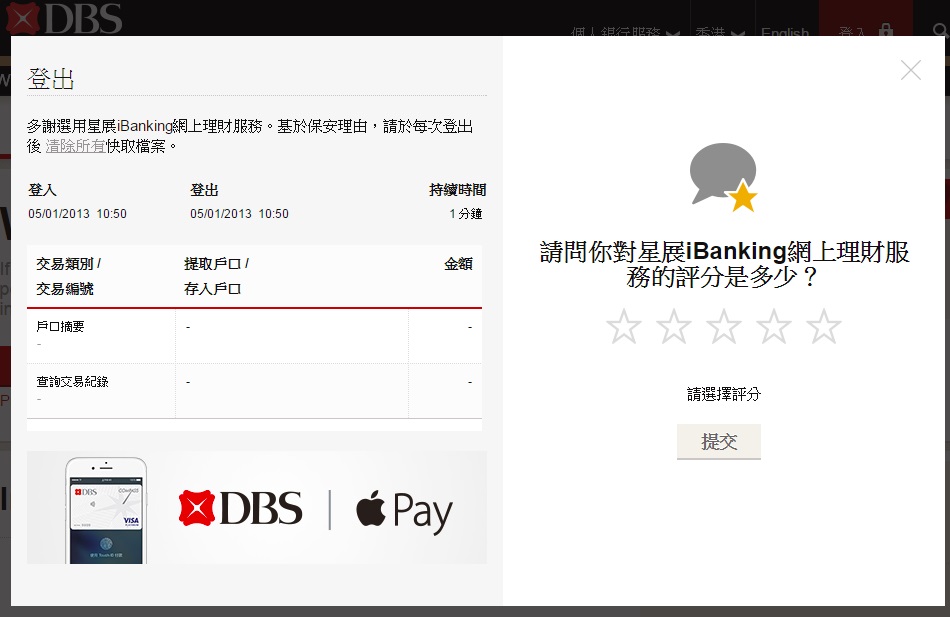The height and width of the screenshot is (617, 950).
Task: Click the padlock icon beside 登入
Action: coord(886,31)
